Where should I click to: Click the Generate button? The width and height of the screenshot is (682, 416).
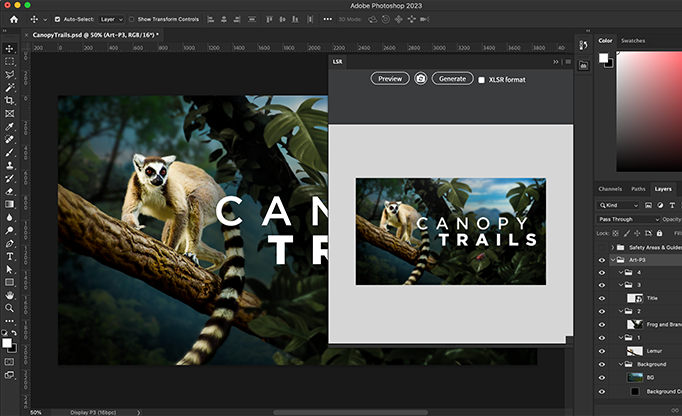452,78
